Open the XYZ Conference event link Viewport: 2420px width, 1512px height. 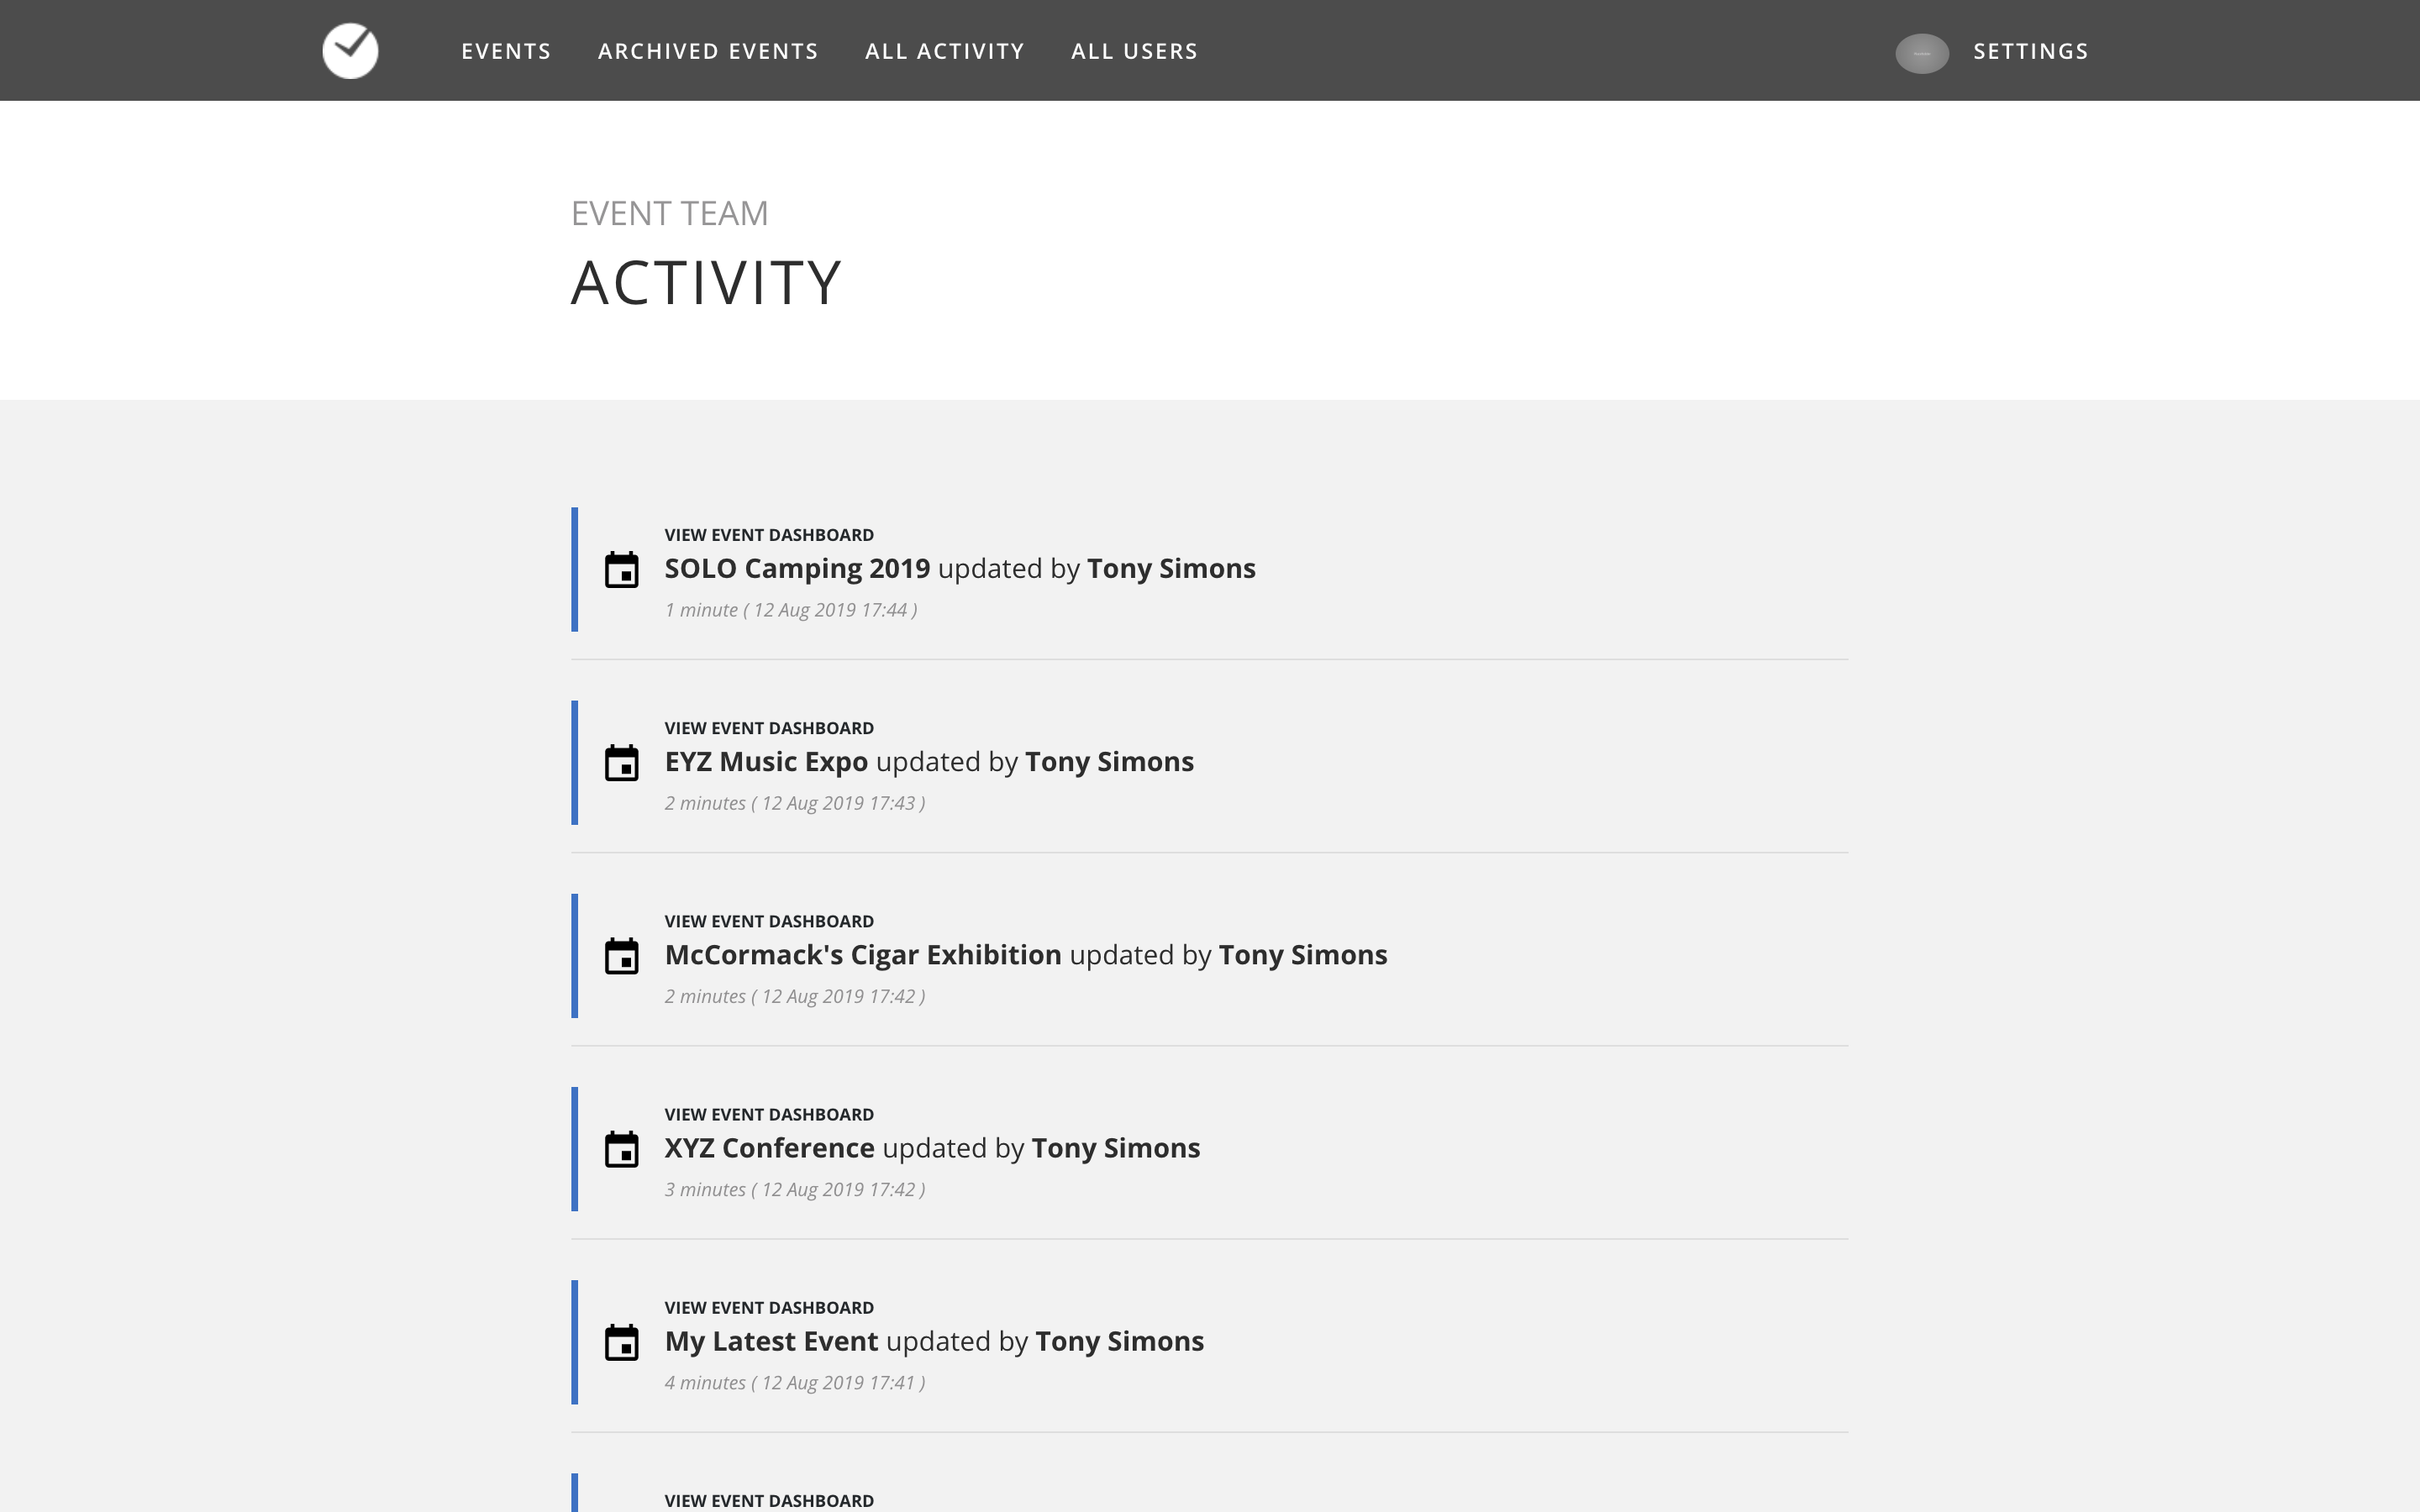tap(769, 1148)
